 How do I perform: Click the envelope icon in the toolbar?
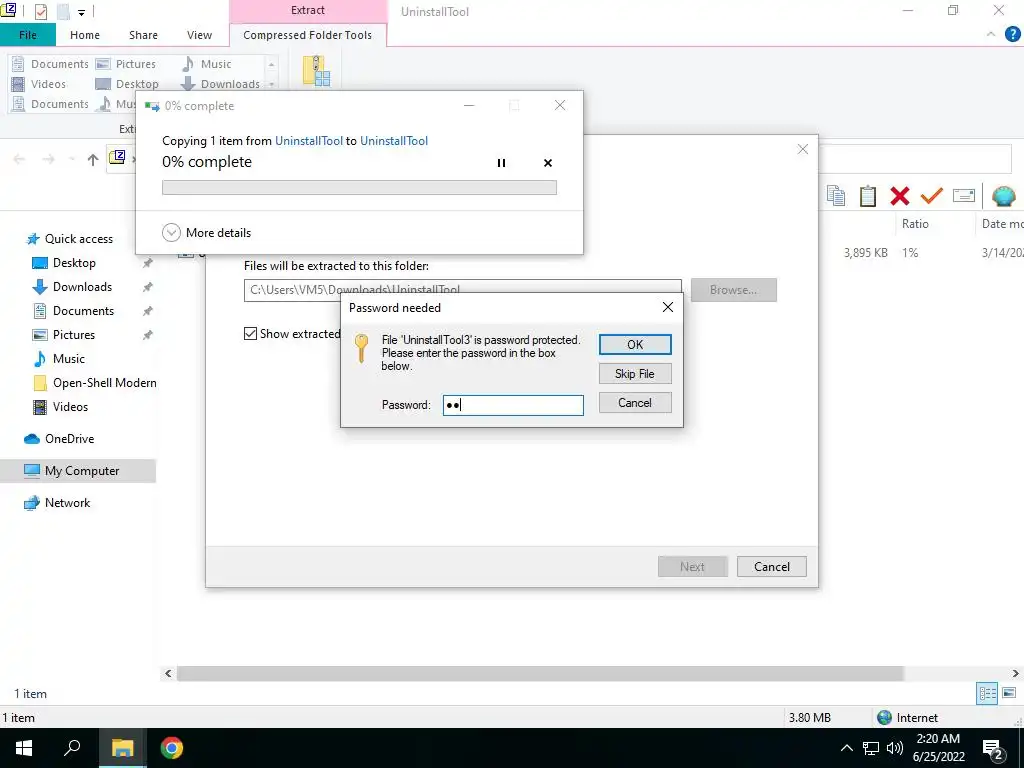[x=963, y=195]
